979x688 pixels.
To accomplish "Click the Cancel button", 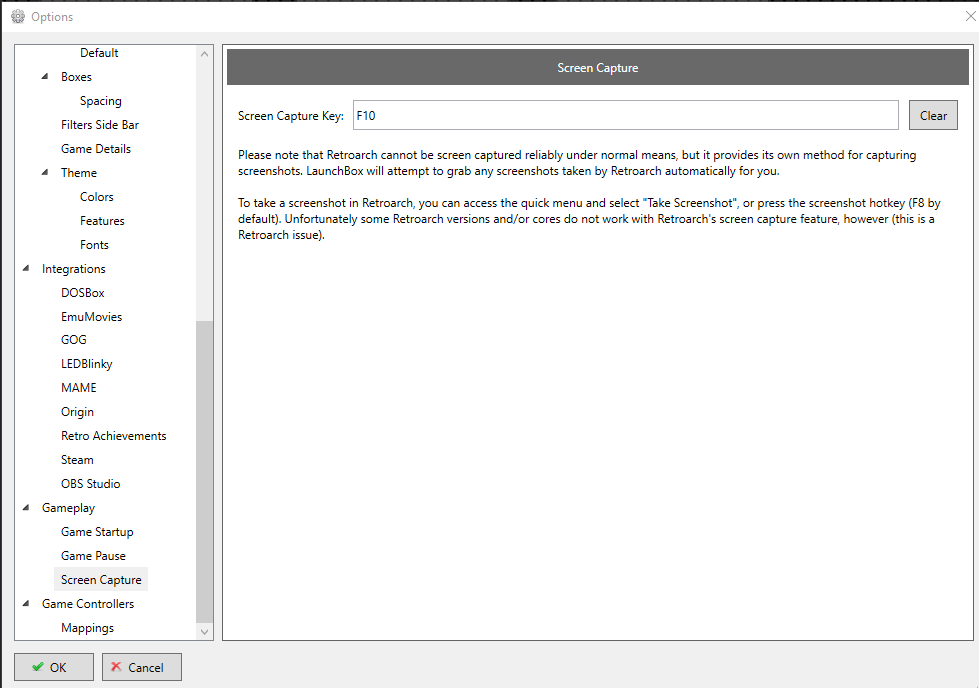I will point(142,667).
